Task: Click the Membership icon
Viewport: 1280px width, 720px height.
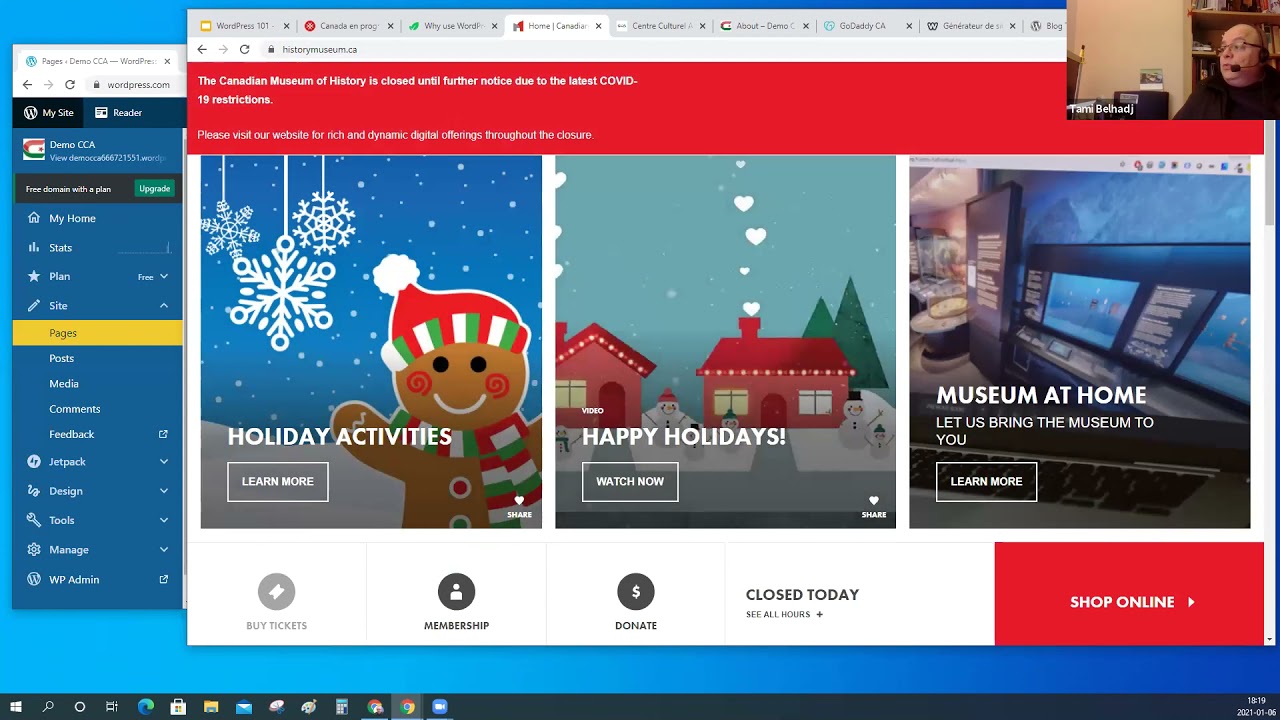Action: [456, 592]
